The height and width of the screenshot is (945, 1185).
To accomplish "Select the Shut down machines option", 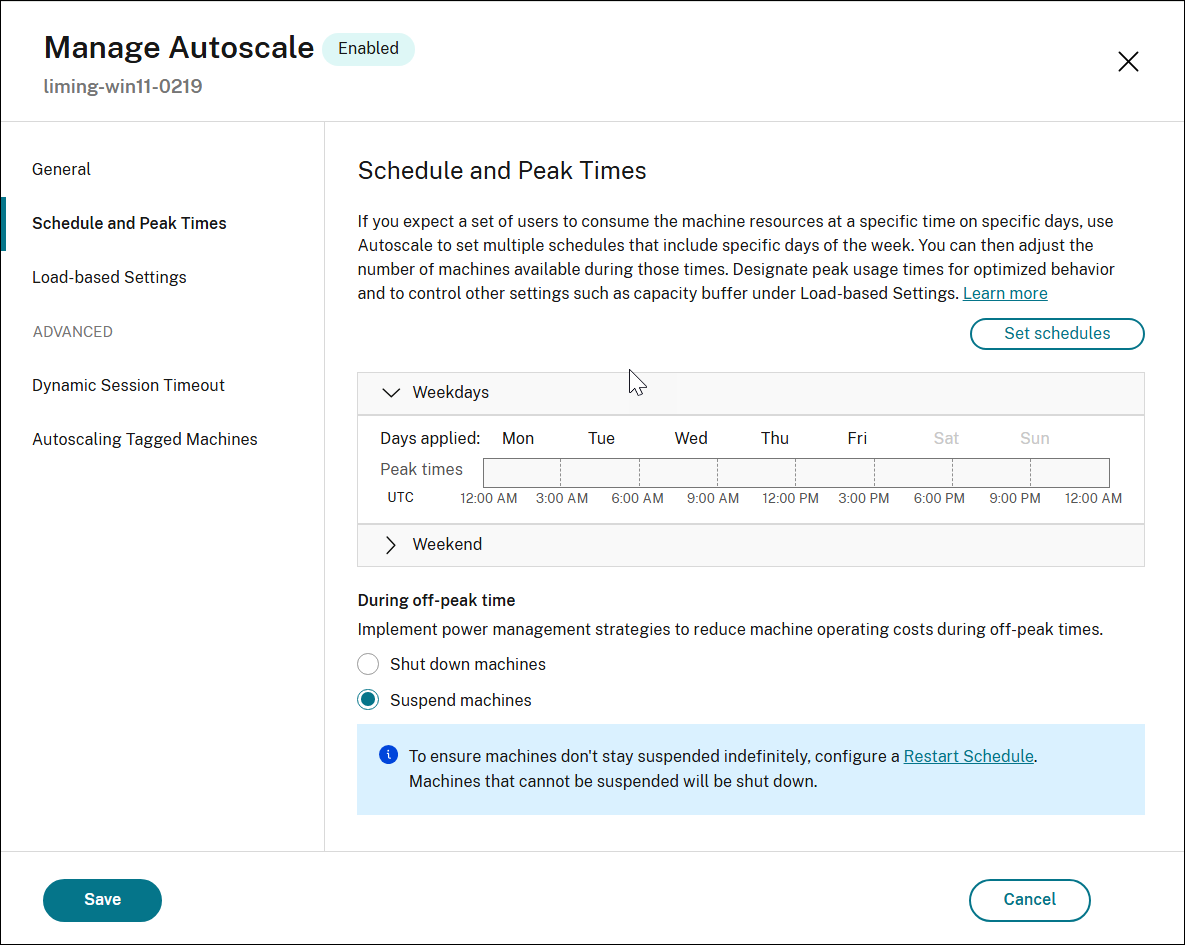I will pos(368,663).
